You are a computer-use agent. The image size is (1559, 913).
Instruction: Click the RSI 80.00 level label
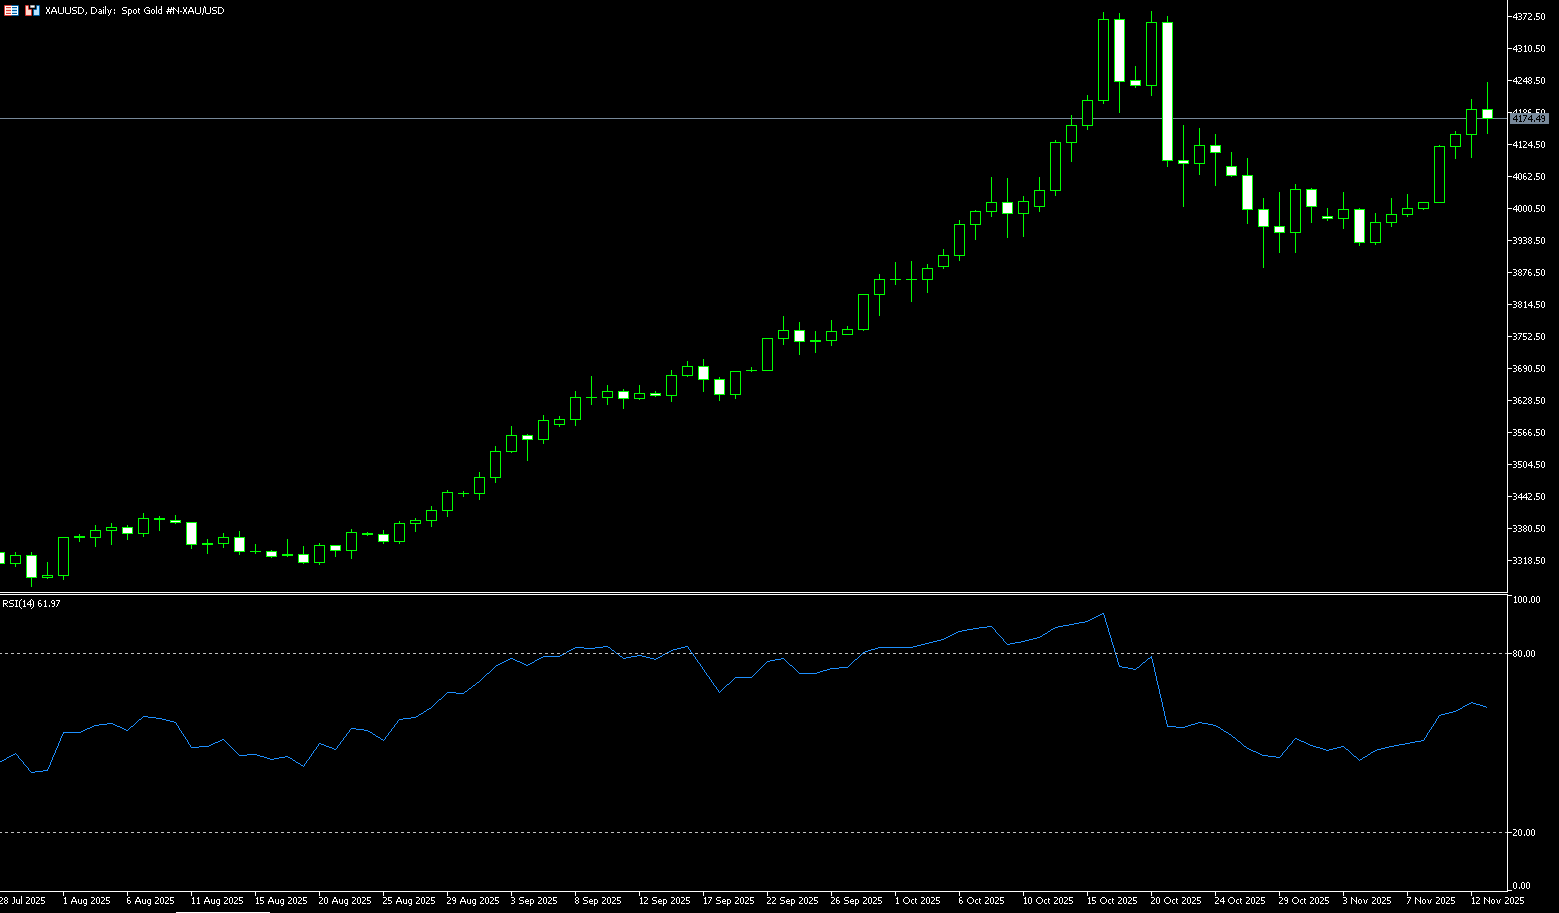(1526, 654)
